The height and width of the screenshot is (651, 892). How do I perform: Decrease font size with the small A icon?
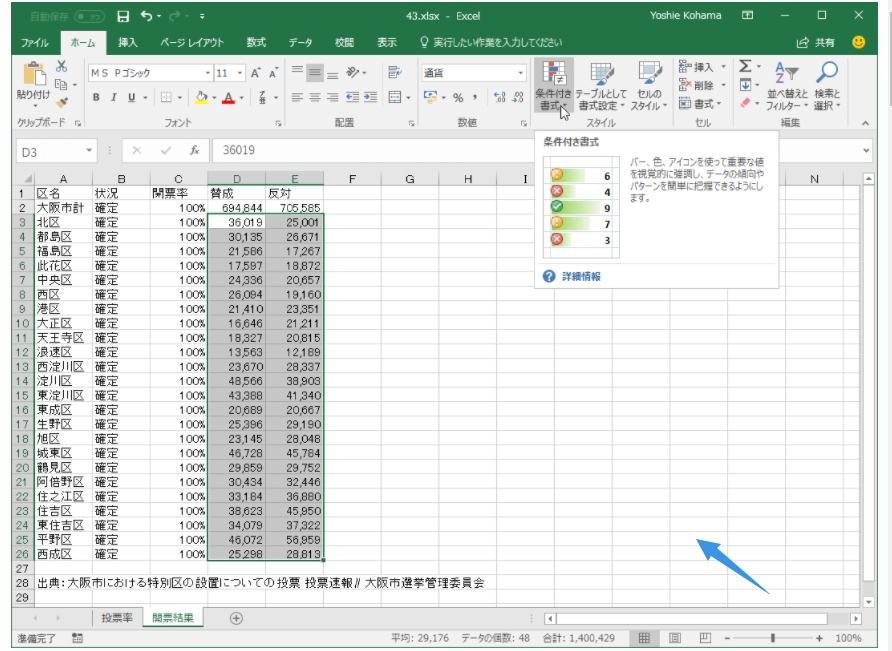pyautogui.click(x=274, y=73)
